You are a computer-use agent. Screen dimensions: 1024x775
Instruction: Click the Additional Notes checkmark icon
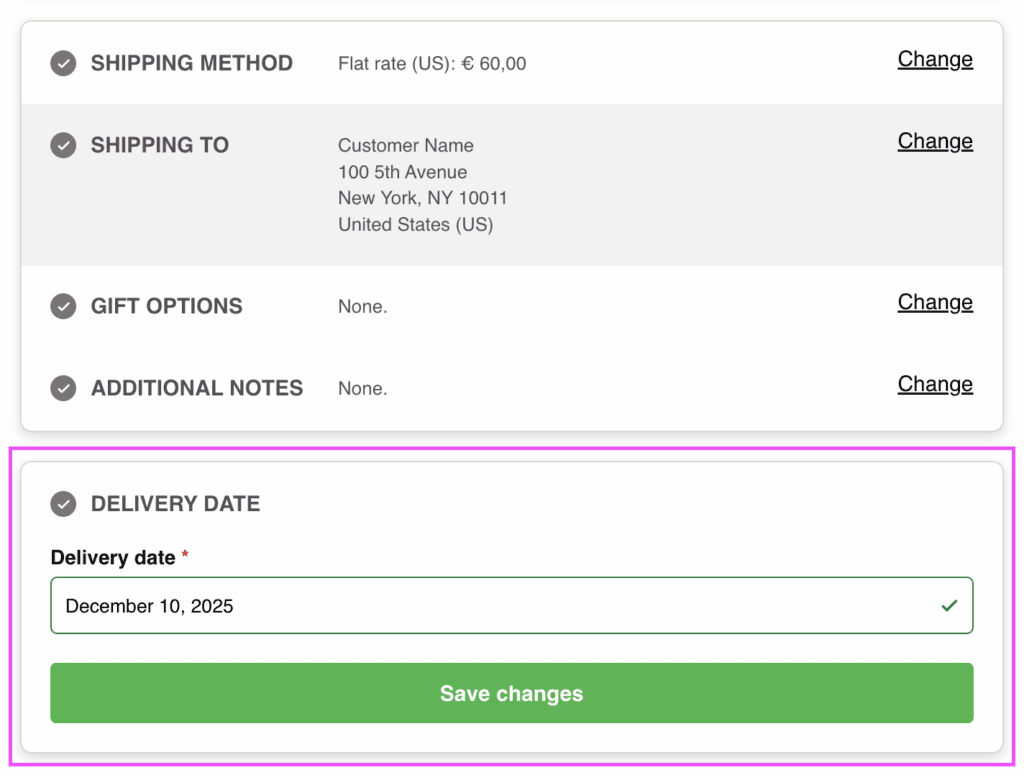pos(63,388)
